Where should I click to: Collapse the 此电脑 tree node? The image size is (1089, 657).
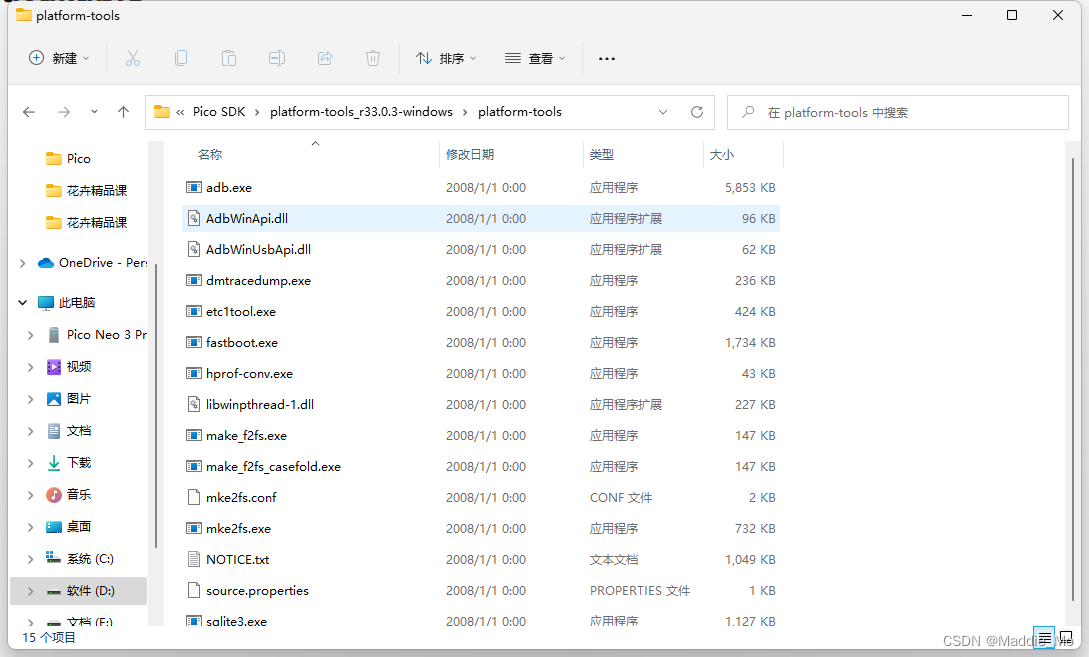click(x=22, y=303)
